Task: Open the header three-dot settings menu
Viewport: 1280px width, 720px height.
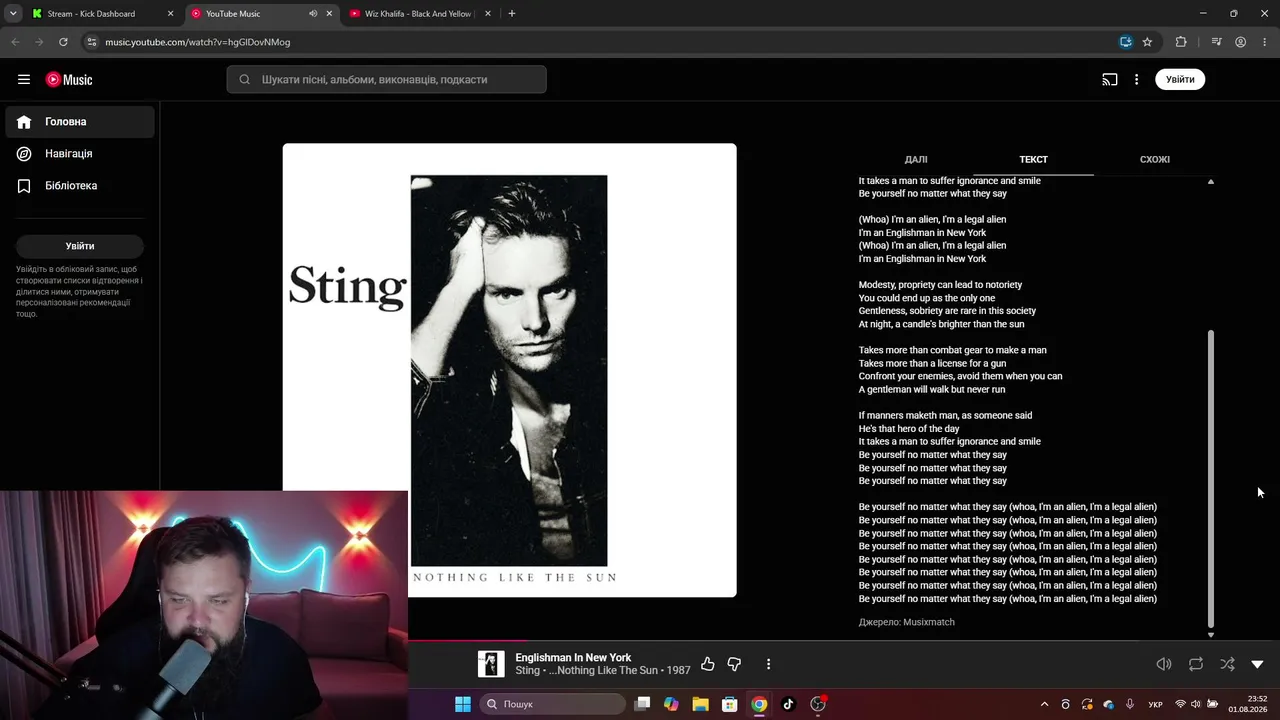Action: [x=1136, y=80]
